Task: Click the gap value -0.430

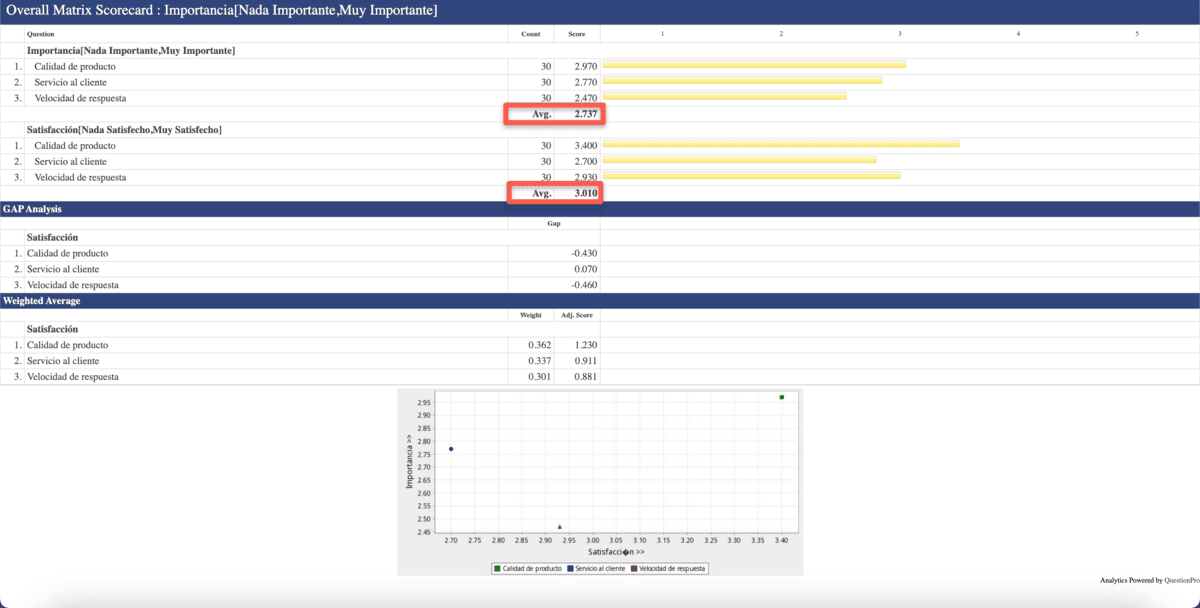Action: point(583,254)
